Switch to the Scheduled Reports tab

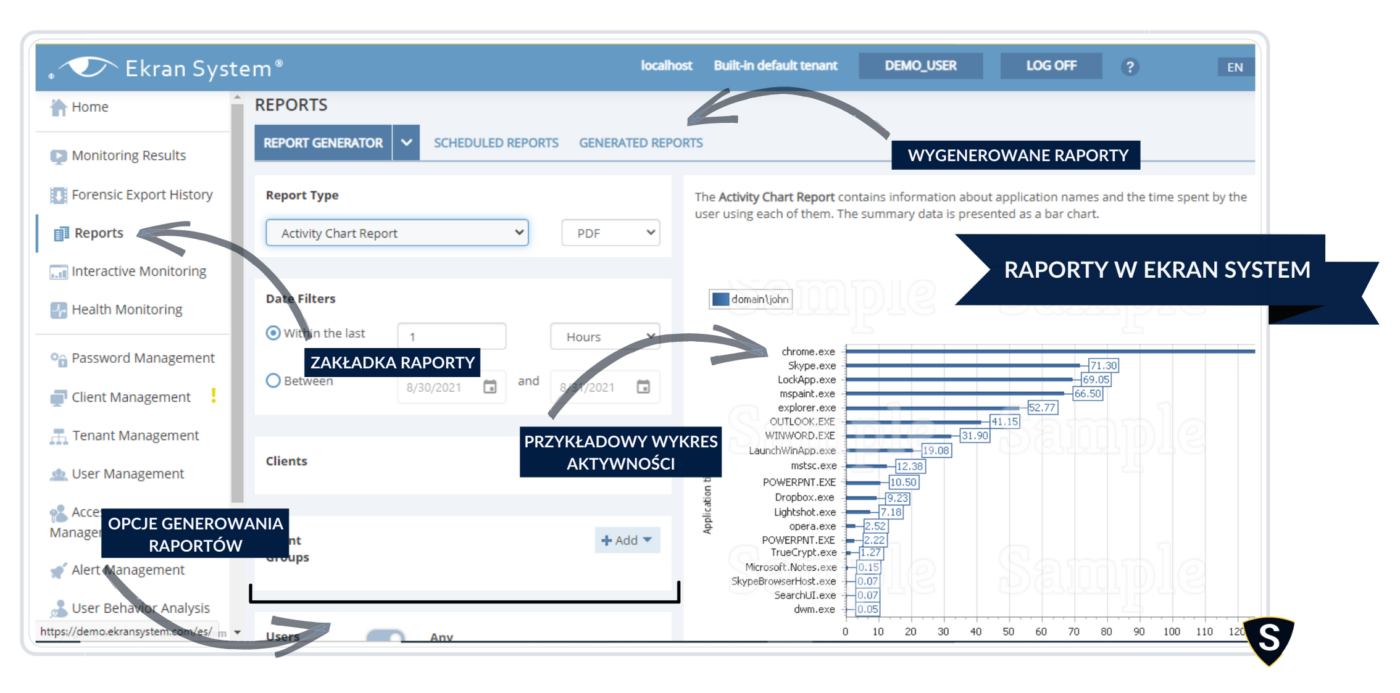[496, 143]
